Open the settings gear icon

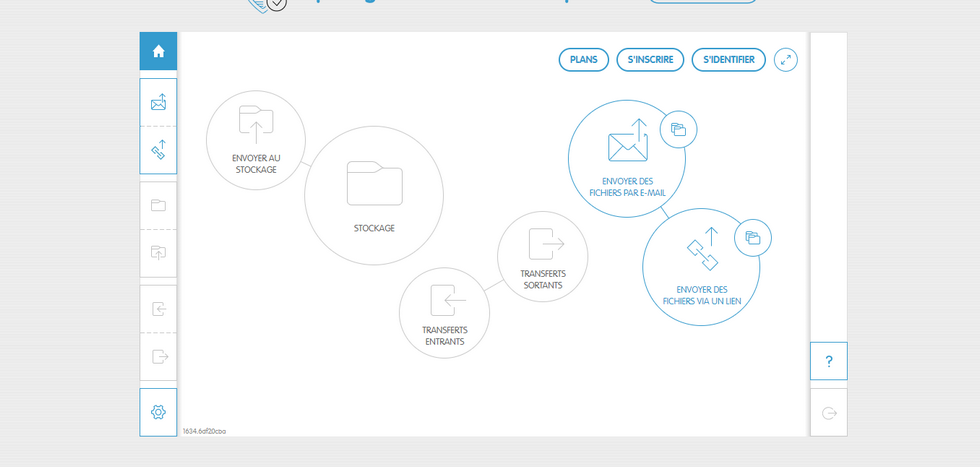point(158,412)
